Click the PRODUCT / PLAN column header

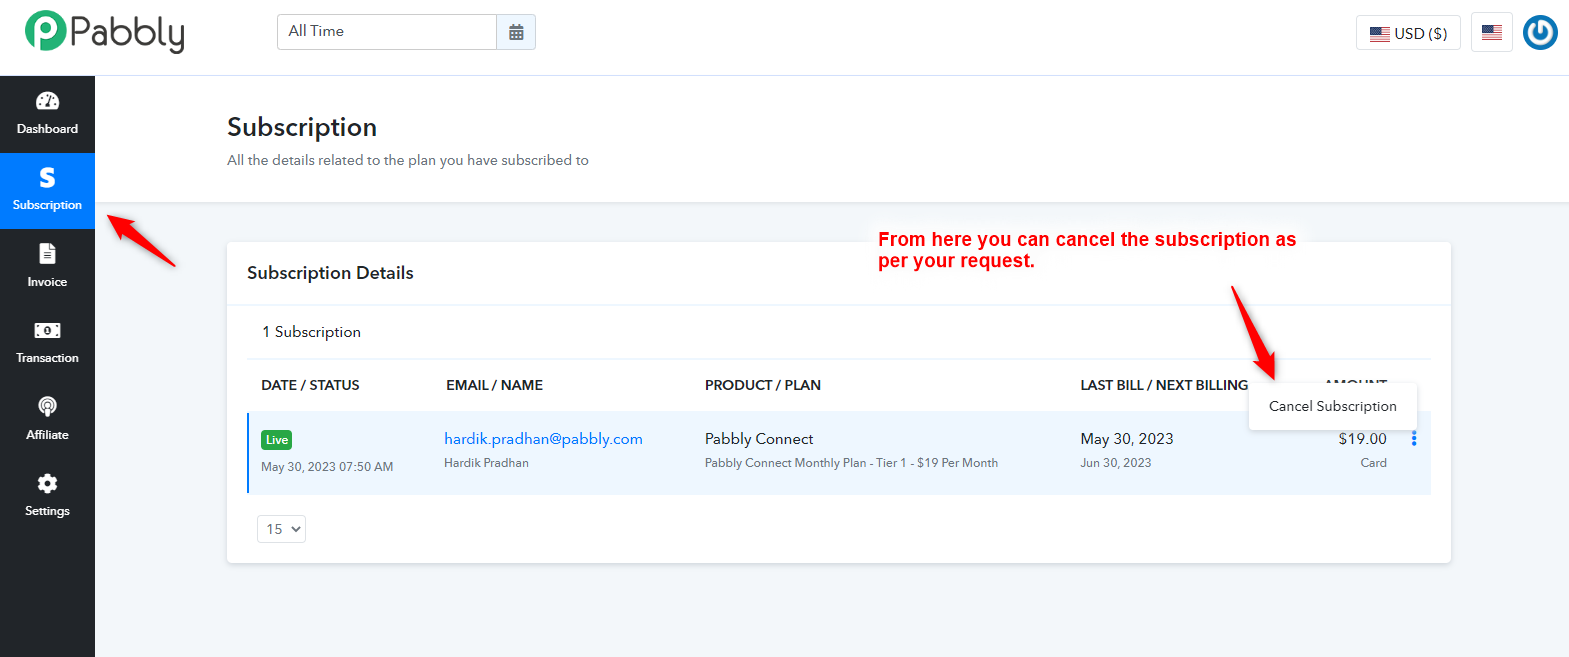[x=763, y=385]
